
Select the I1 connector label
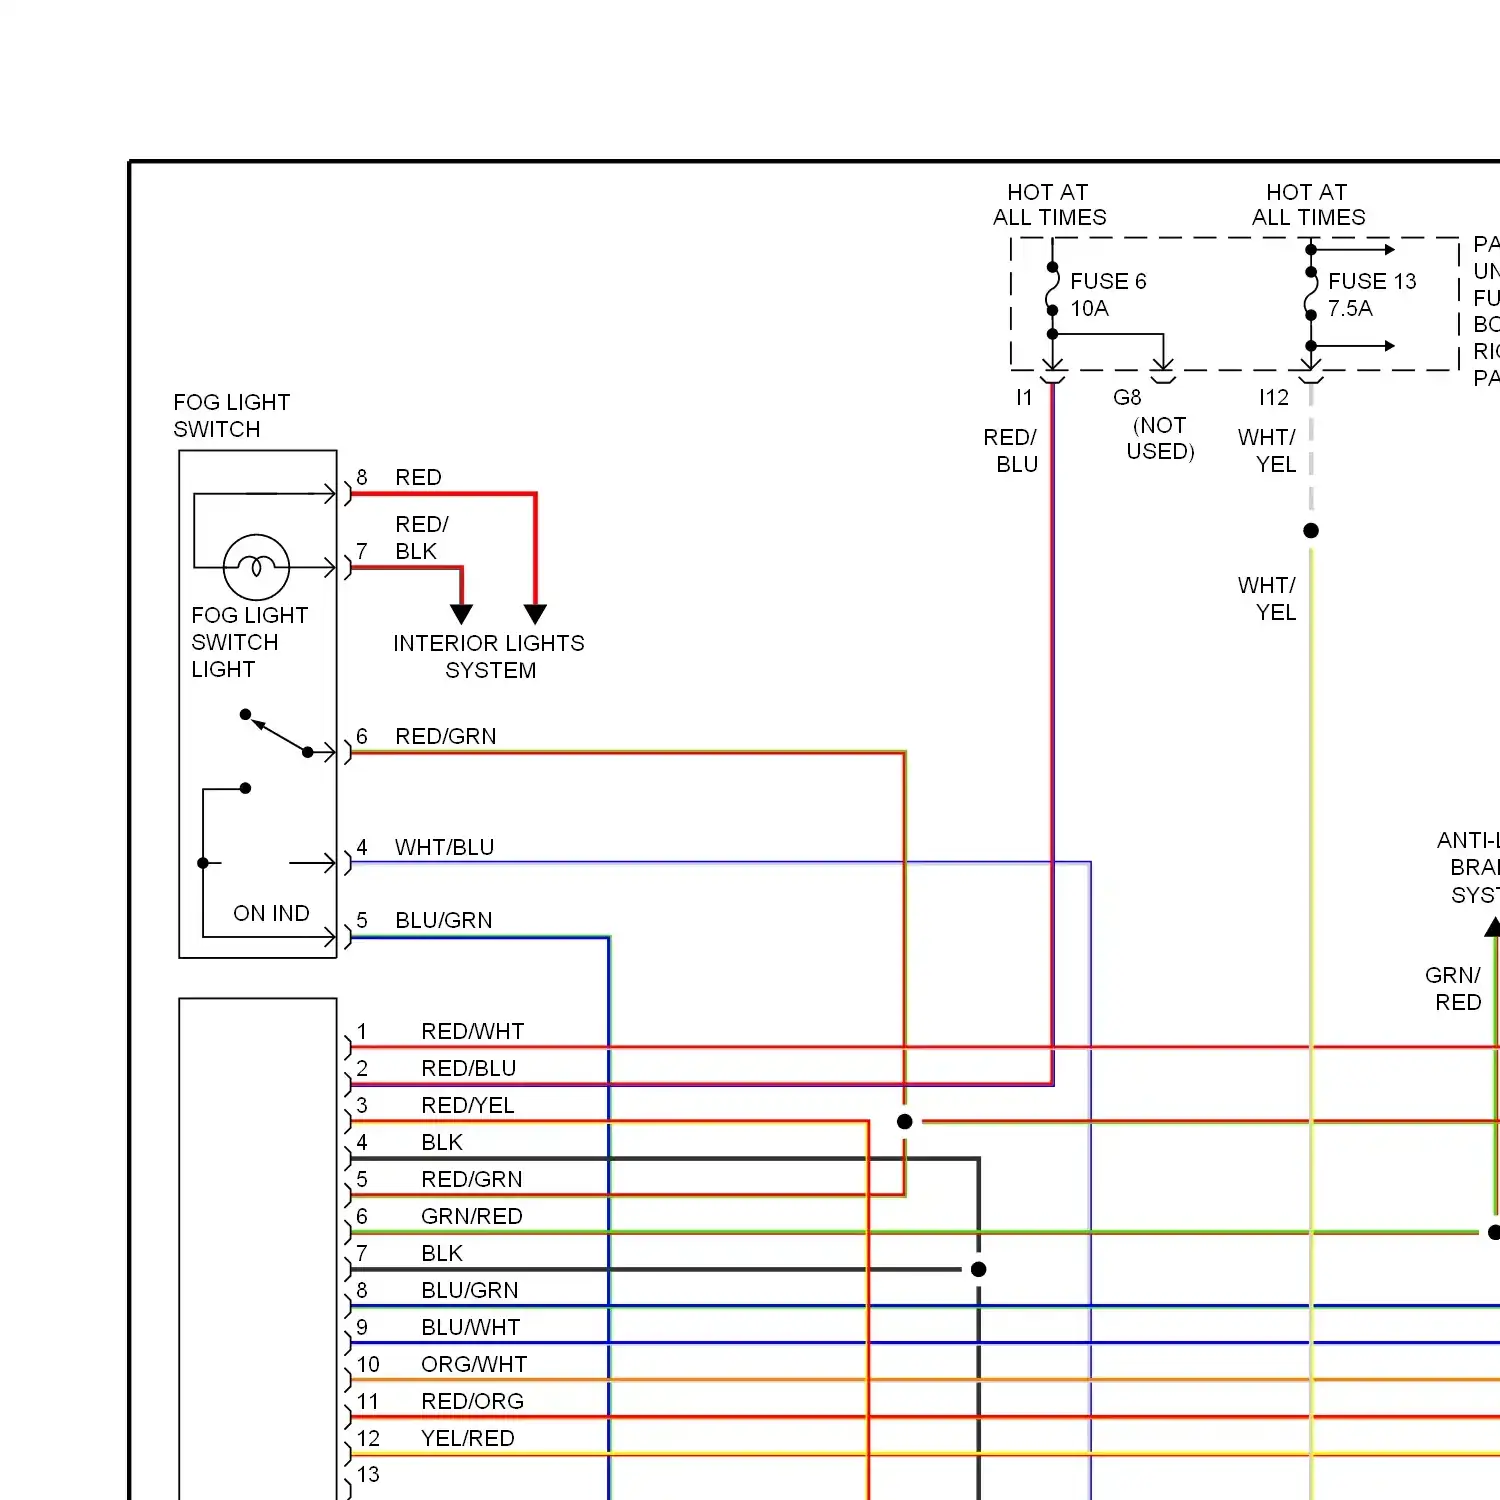tap(1023, 397)
